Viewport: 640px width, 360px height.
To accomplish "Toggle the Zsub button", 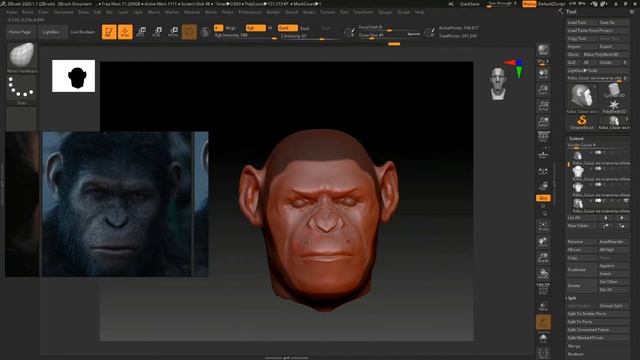I will pos(305,28).
